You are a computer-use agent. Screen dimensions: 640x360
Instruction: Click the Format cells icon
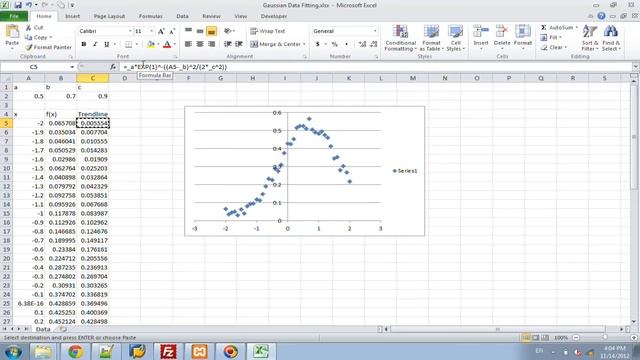tap(522, 32)
